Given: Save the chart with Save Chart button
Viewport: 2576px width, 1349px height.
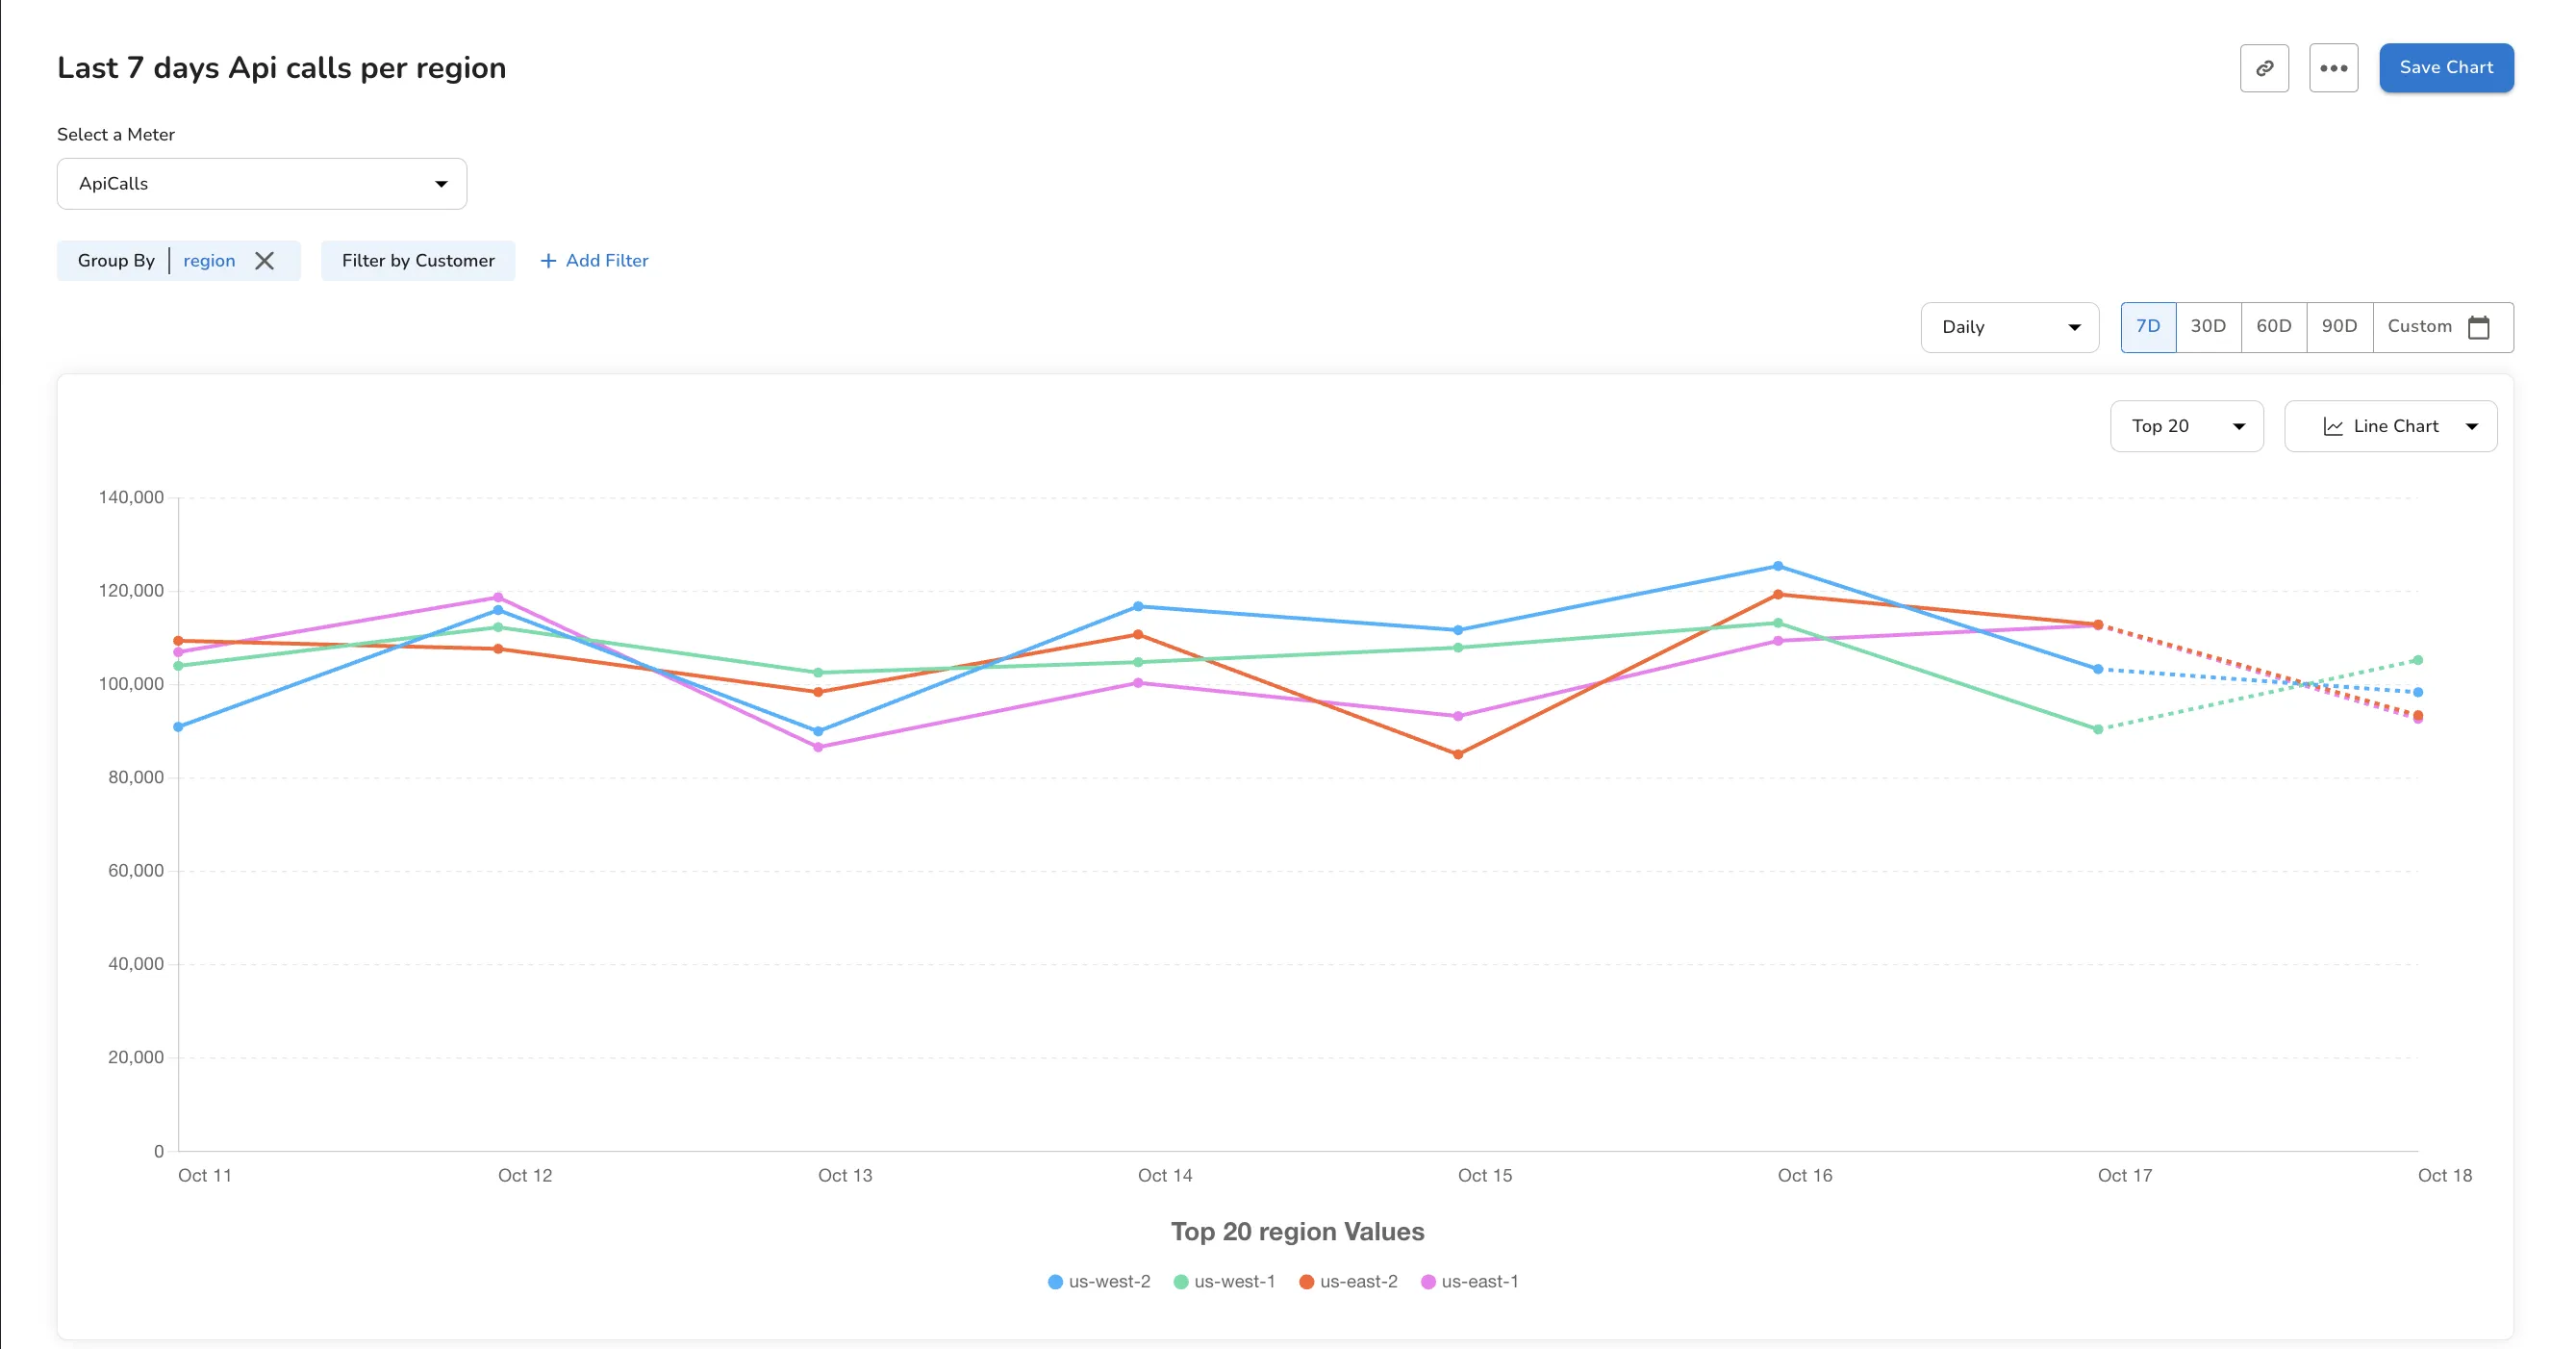Looking at the screenshot, I should (x=2446, y=68).
